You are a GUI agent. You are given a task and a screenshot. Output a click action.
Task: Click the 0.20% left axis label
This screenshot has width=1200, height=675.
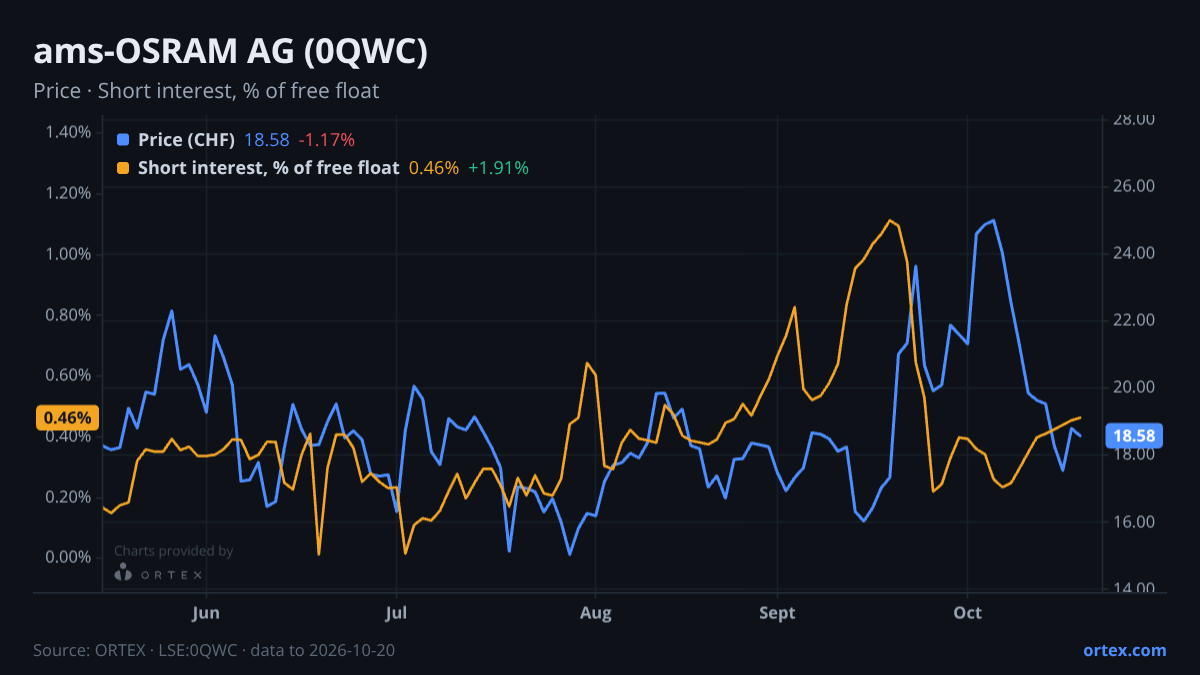click(67, 497)
